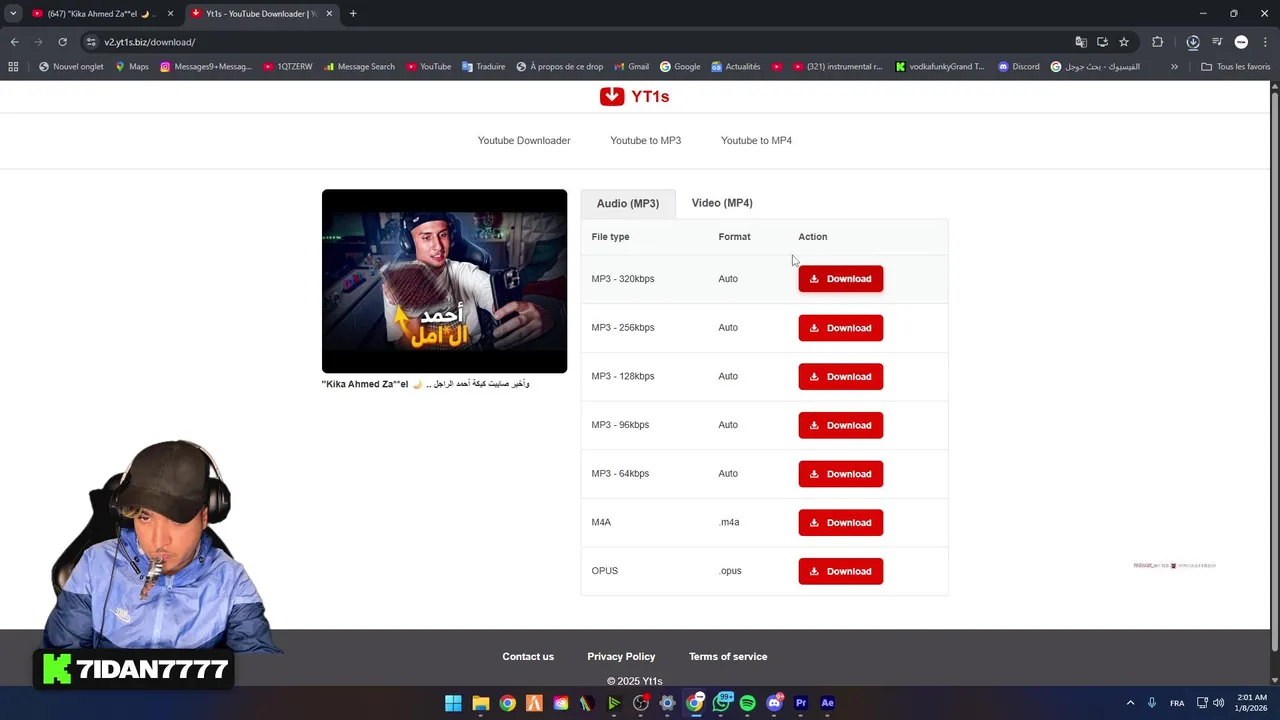Download the MP3 96kbps file
The height and width of the screenshot is (720, 1280).
[x=841, y=425]
